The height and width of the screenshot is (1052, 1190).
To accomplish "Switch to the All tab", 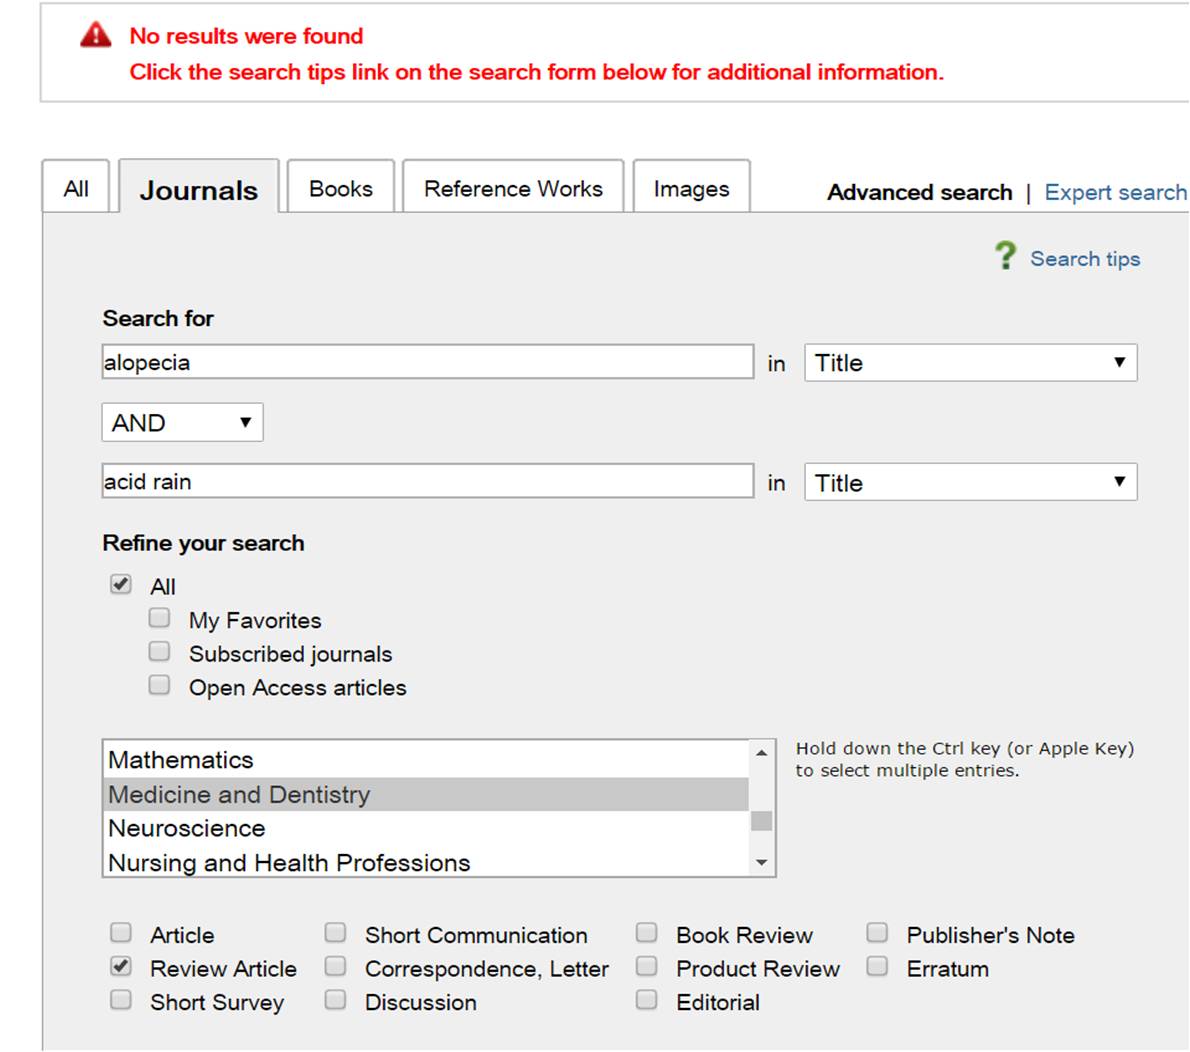I will (x=76, y=188).
